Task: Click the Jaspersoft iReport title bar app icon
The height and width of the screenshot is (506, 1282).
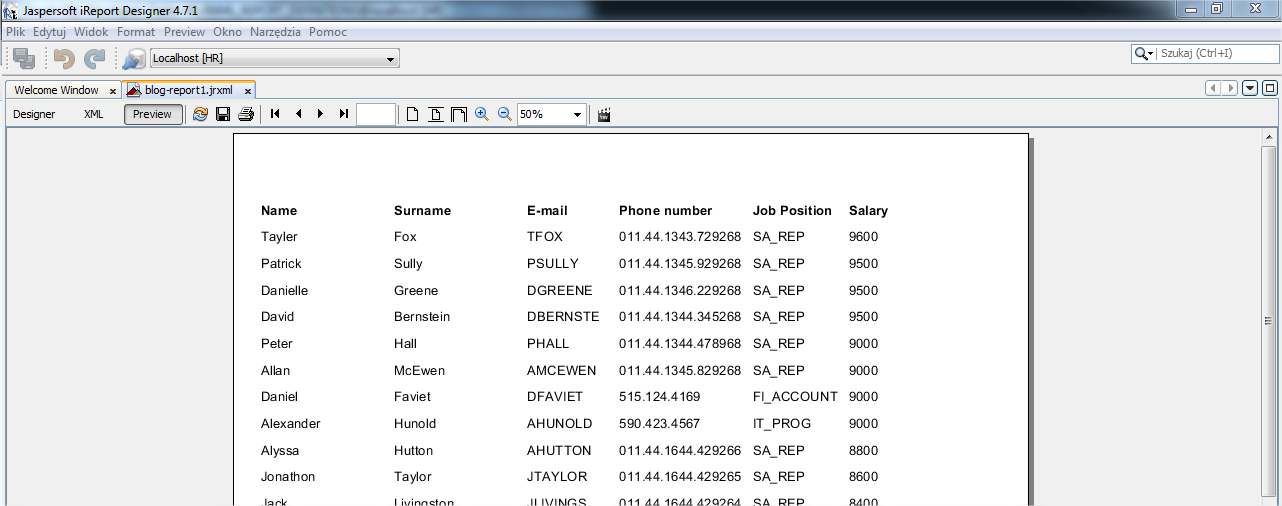Action: 10,9
